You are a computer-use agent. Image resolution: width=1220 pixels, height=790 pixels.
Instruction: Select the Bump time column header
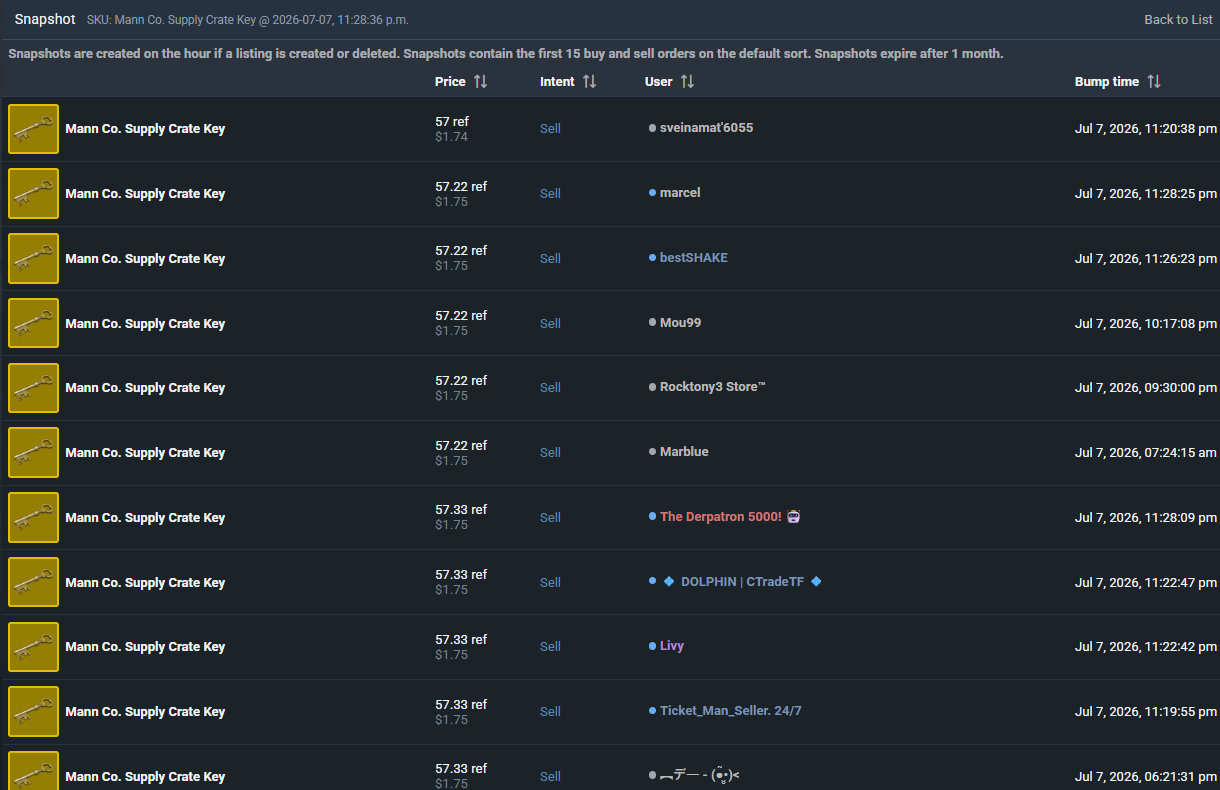(1107, 82)
